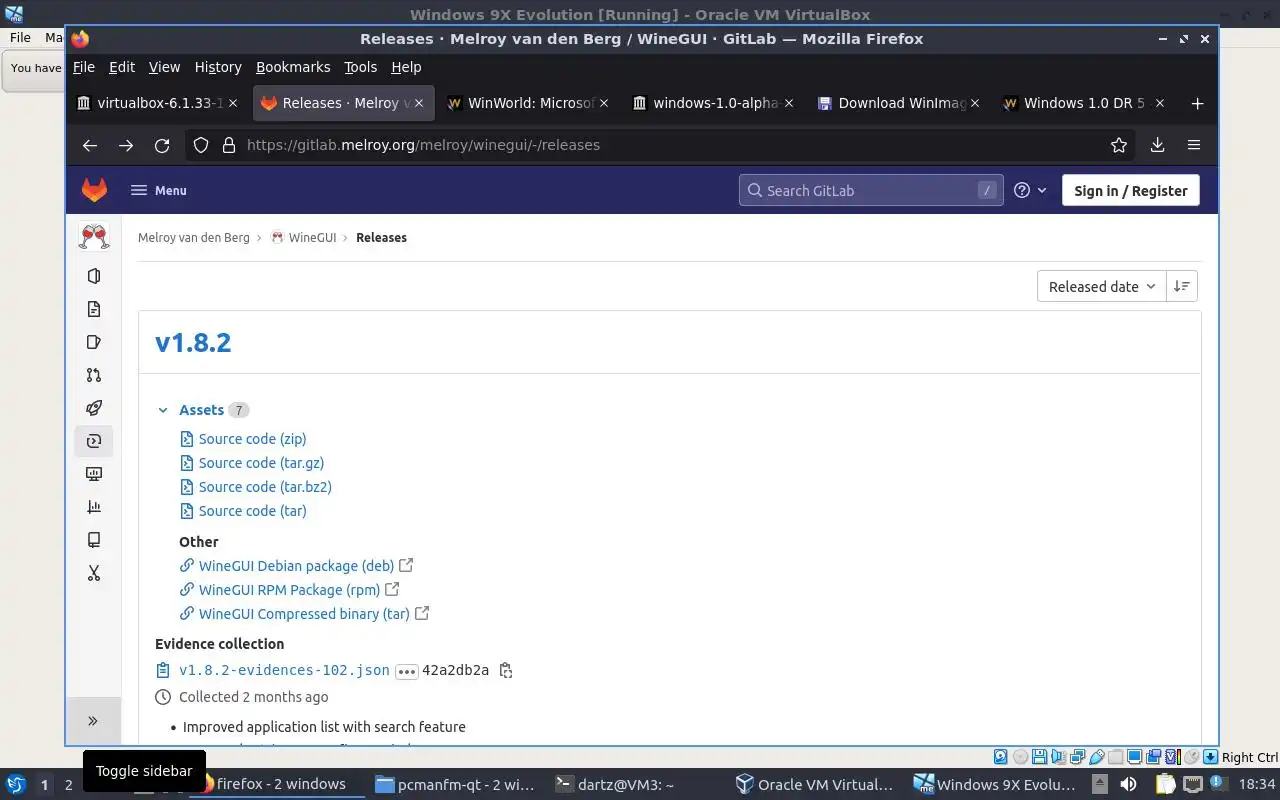1280x800 pixels.
Task: Click VirtualBox floppy disk status icon
Action: pyautogui.click(x=1039, y=757)
